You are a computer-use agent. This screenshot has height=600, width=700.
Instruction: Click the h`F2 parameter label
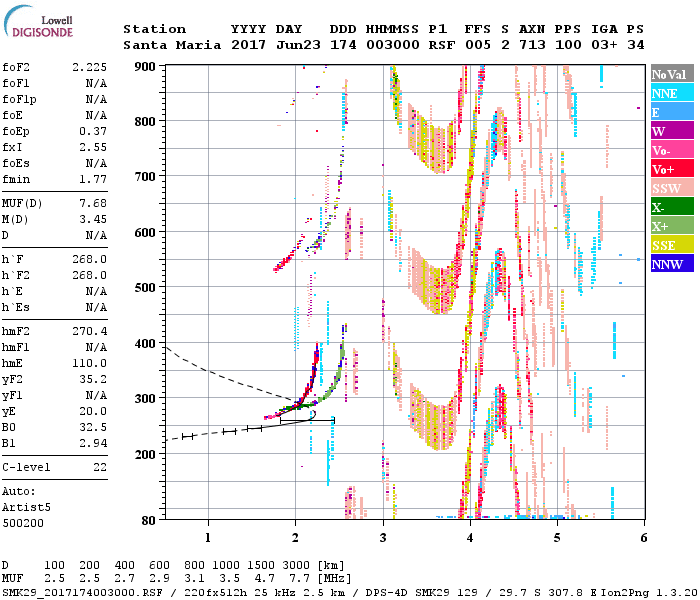pyautogui.click(x=16, y=275)
